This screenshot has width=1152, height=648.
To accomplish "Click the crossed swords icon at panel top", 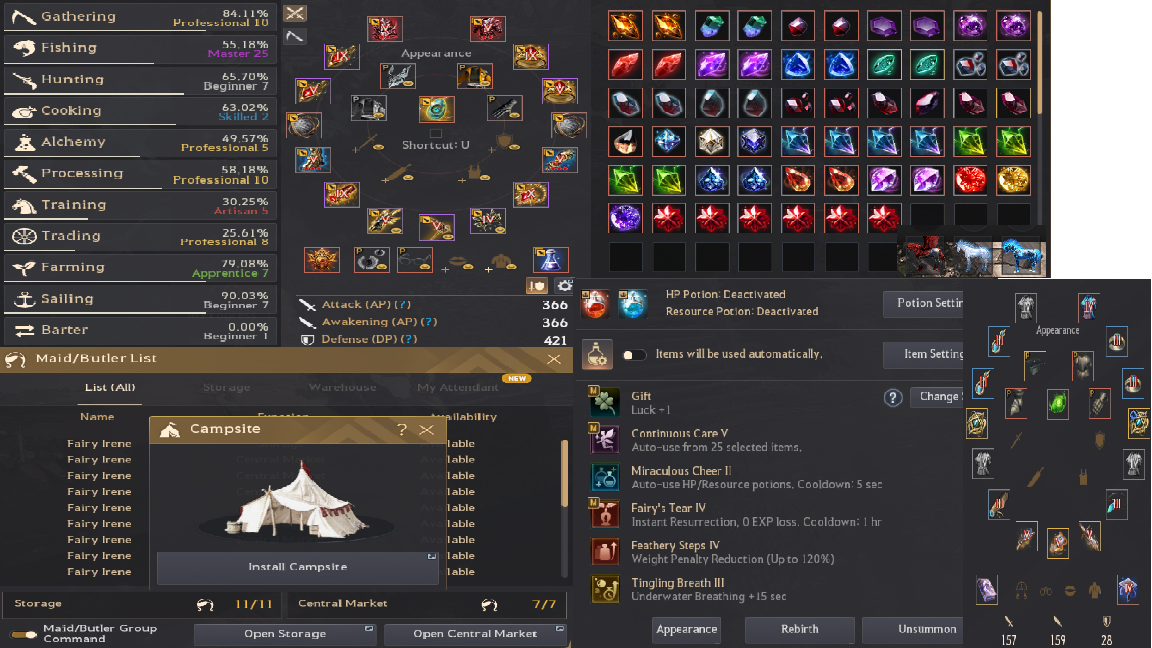I will click(295, 13).
